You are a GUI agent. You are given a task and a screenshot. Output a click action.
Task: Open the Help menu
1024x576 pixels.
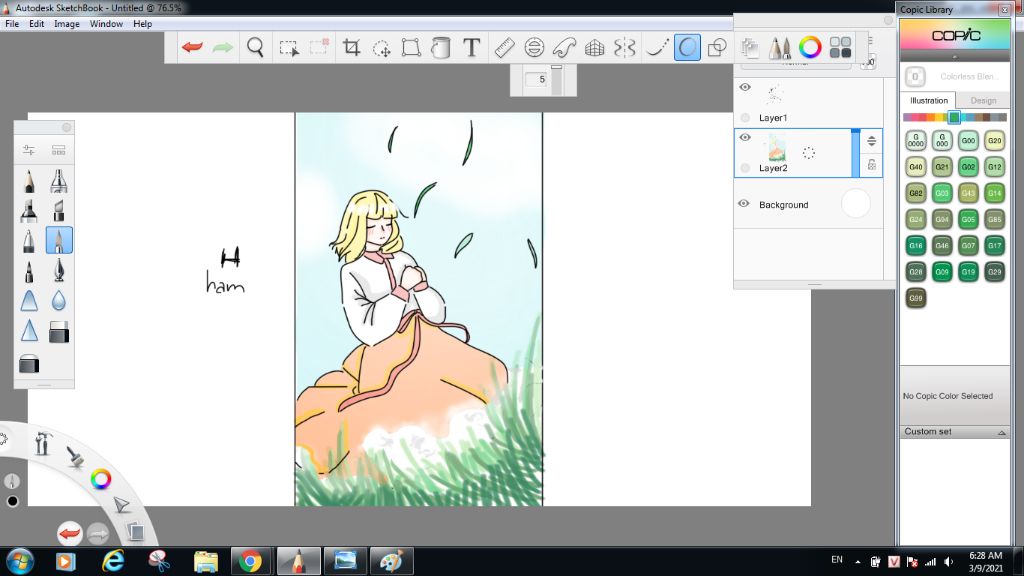click(x=142, y=24)
